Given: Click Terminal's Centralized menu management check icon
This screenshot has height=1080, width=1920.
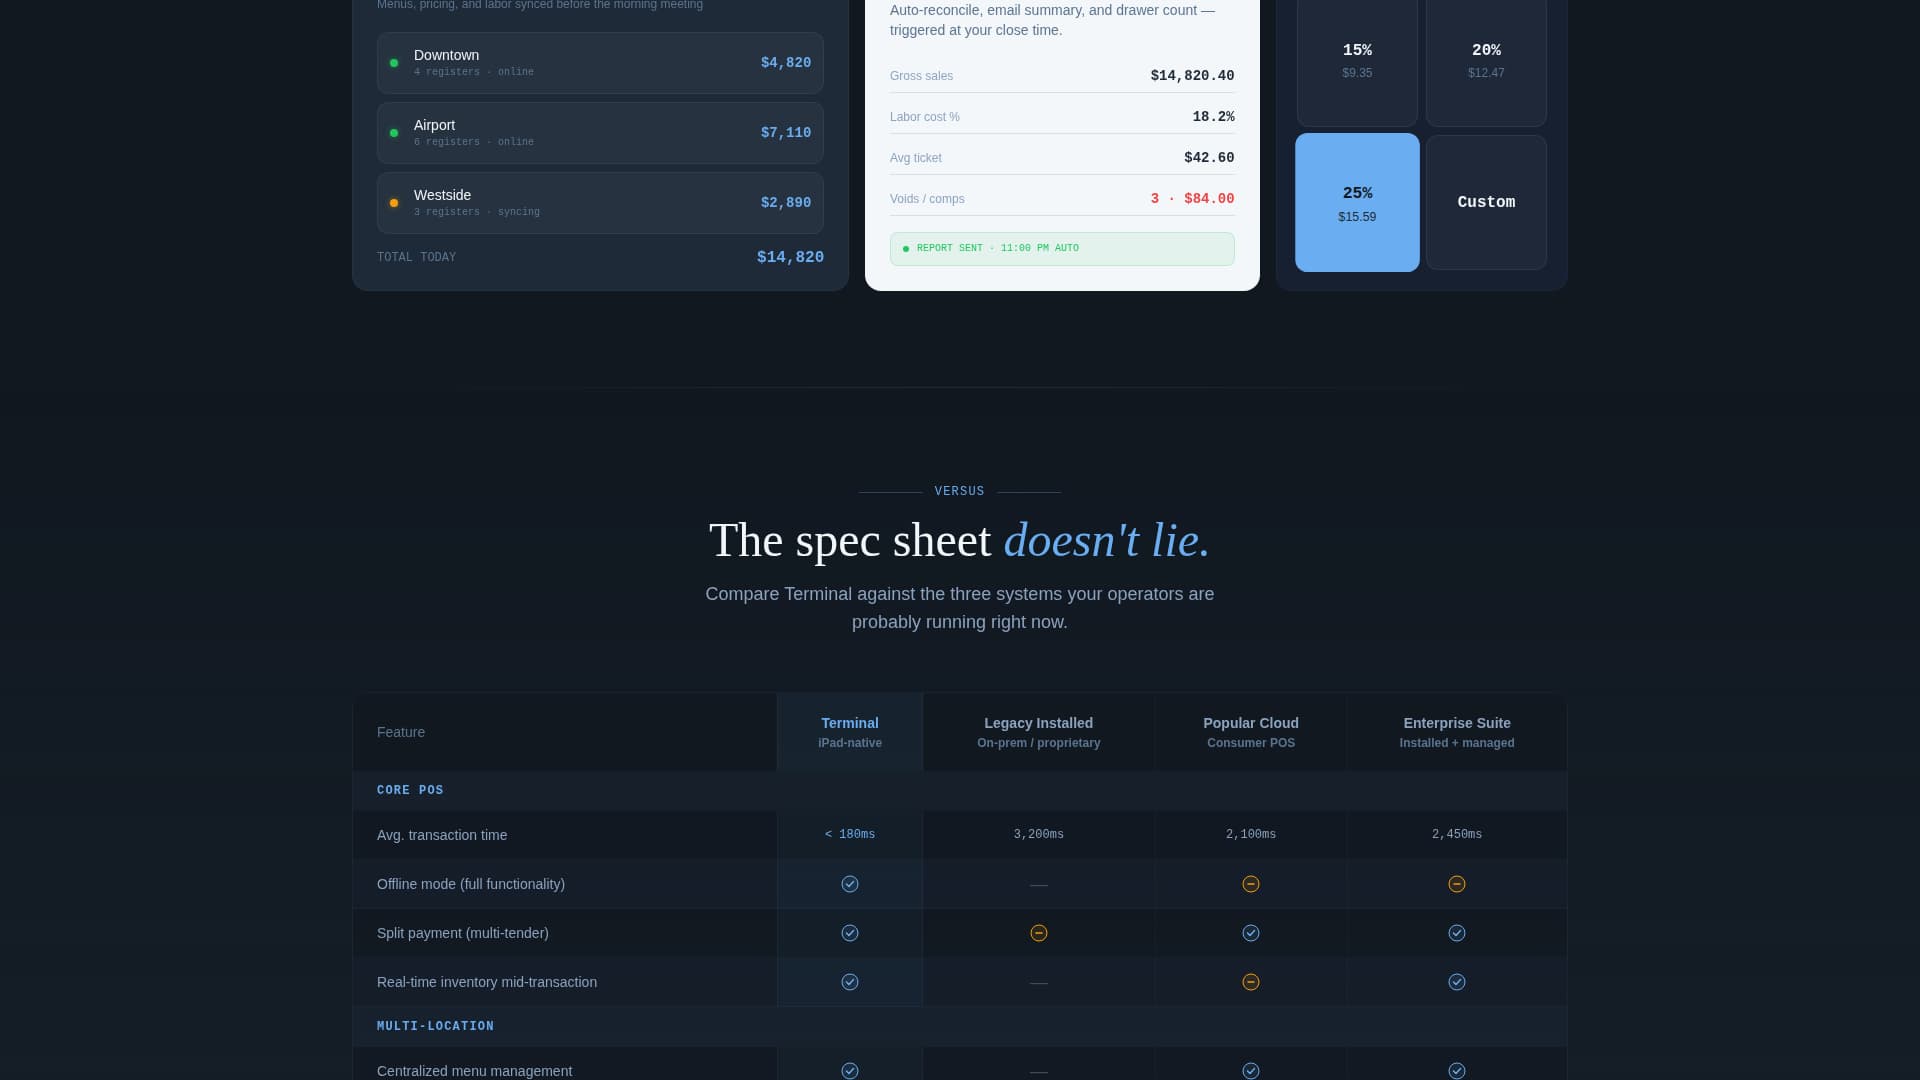Looking at the screenshot, I should (x=850, y=1071).
